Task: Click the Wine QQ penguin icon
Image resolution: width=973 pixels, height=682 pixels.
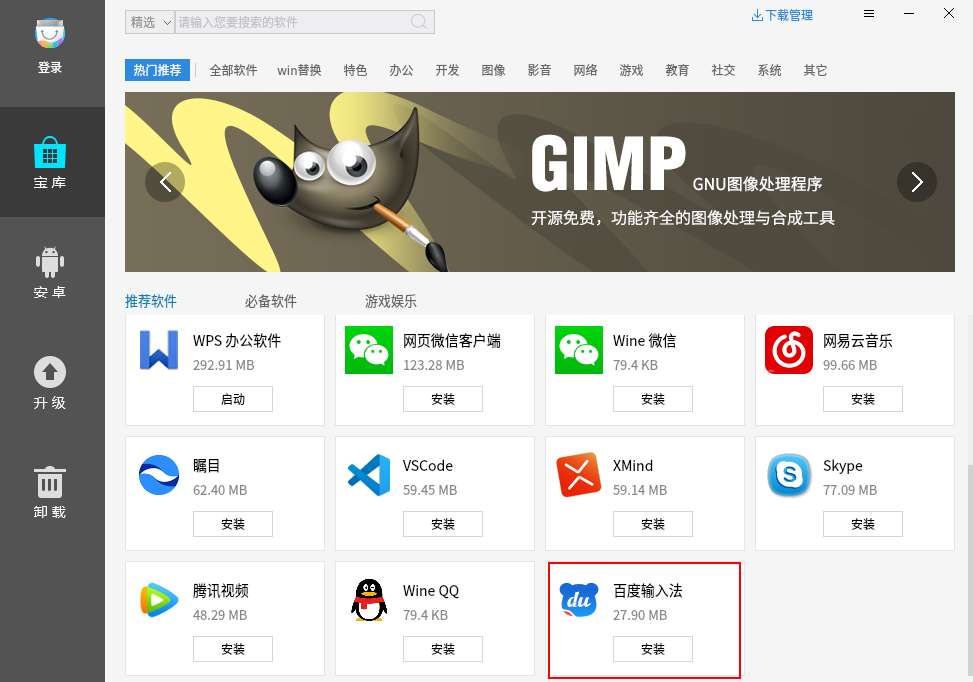Action: 369,600
